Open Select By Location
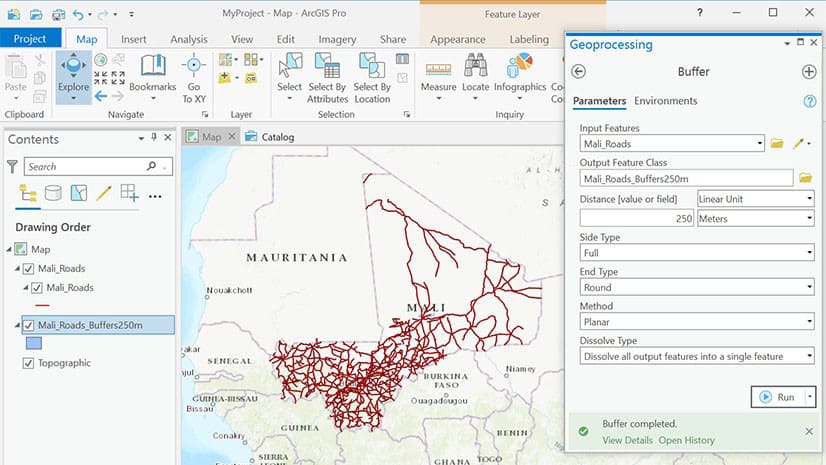Viewport: 826px width, 465px height. click(372, 78)
